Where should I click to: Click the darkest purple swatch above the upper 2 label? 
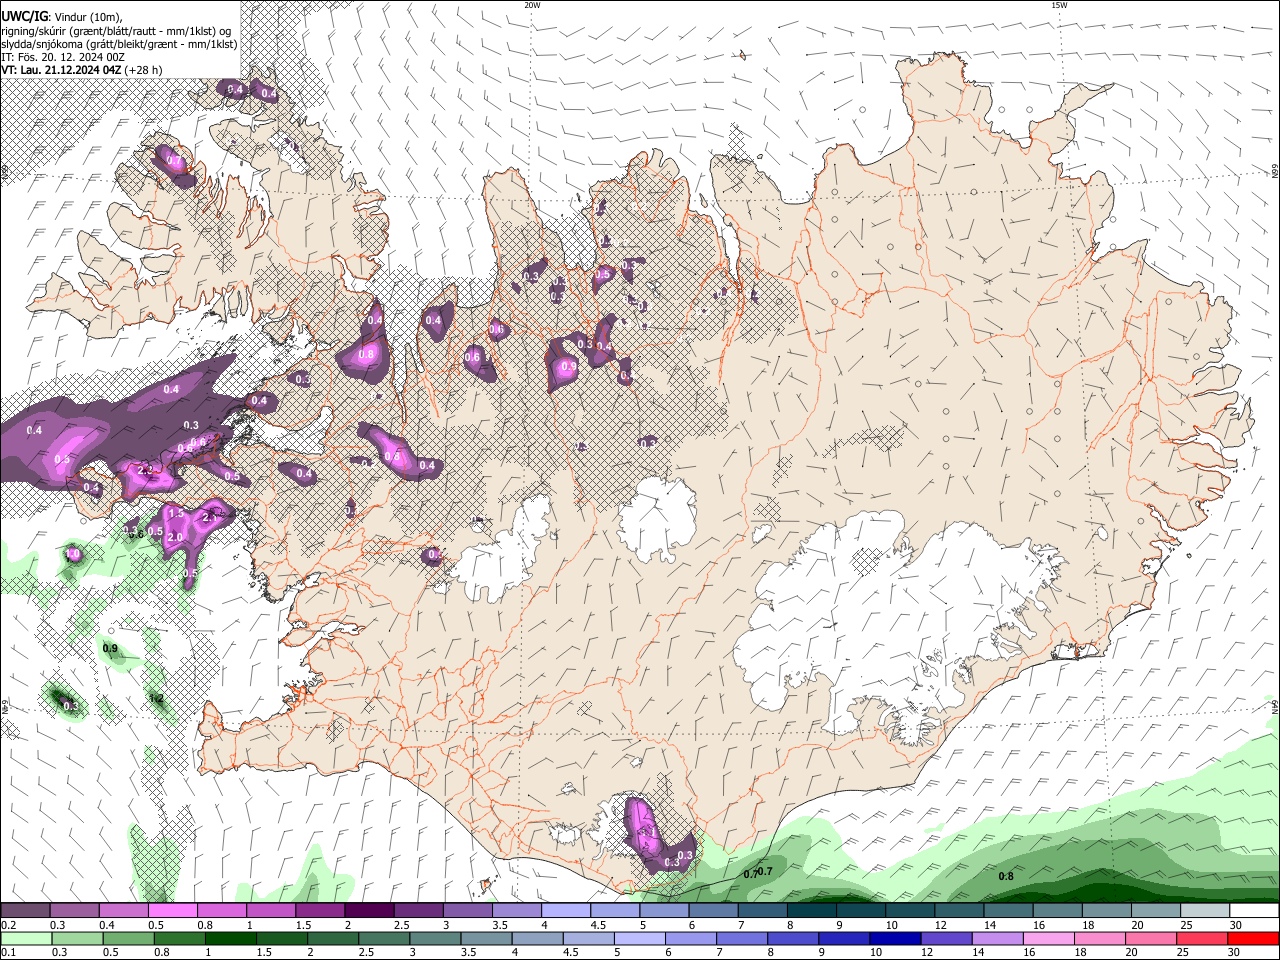(368, 911)
